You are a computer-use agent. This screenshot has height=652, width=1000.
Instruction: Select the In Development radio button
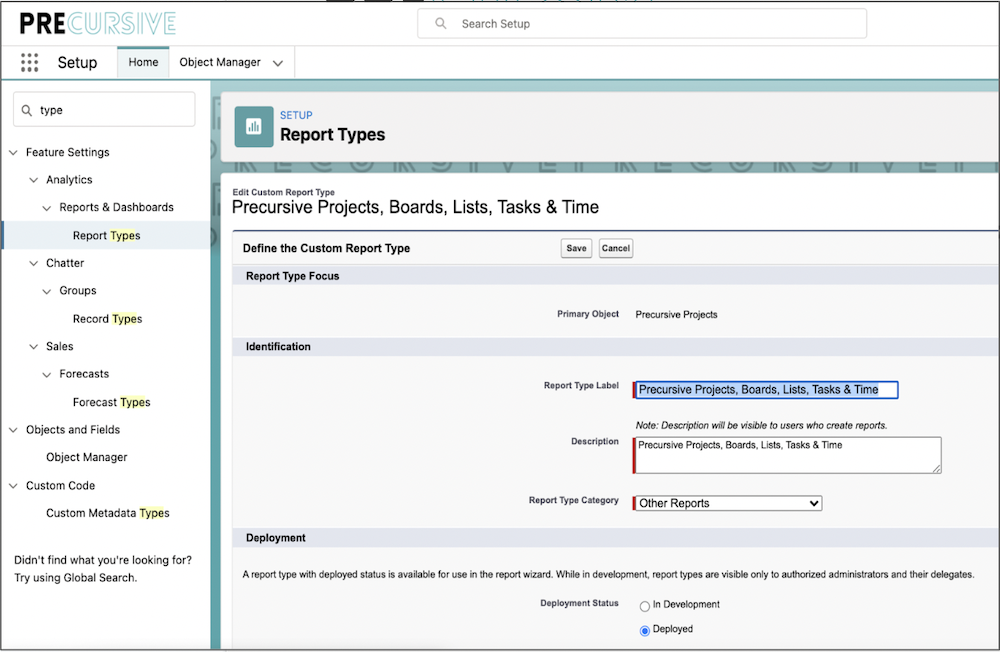pos(644,606)
